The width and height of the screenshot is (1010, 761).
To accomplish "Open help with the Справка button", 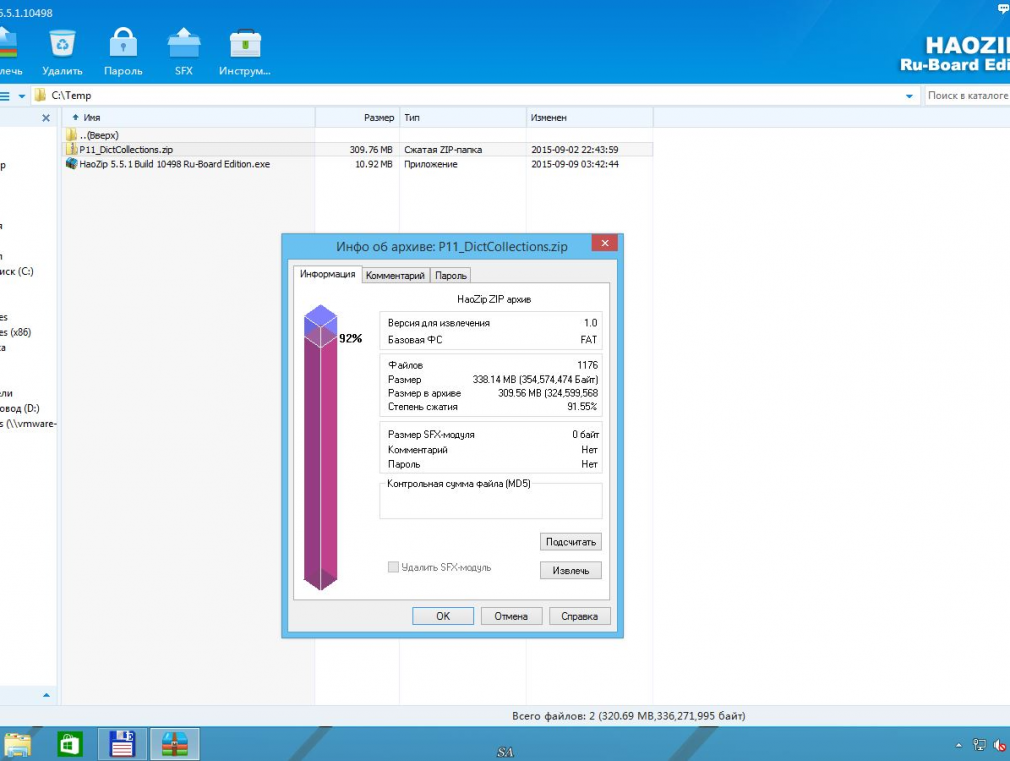I will click(x=579, y=616).
